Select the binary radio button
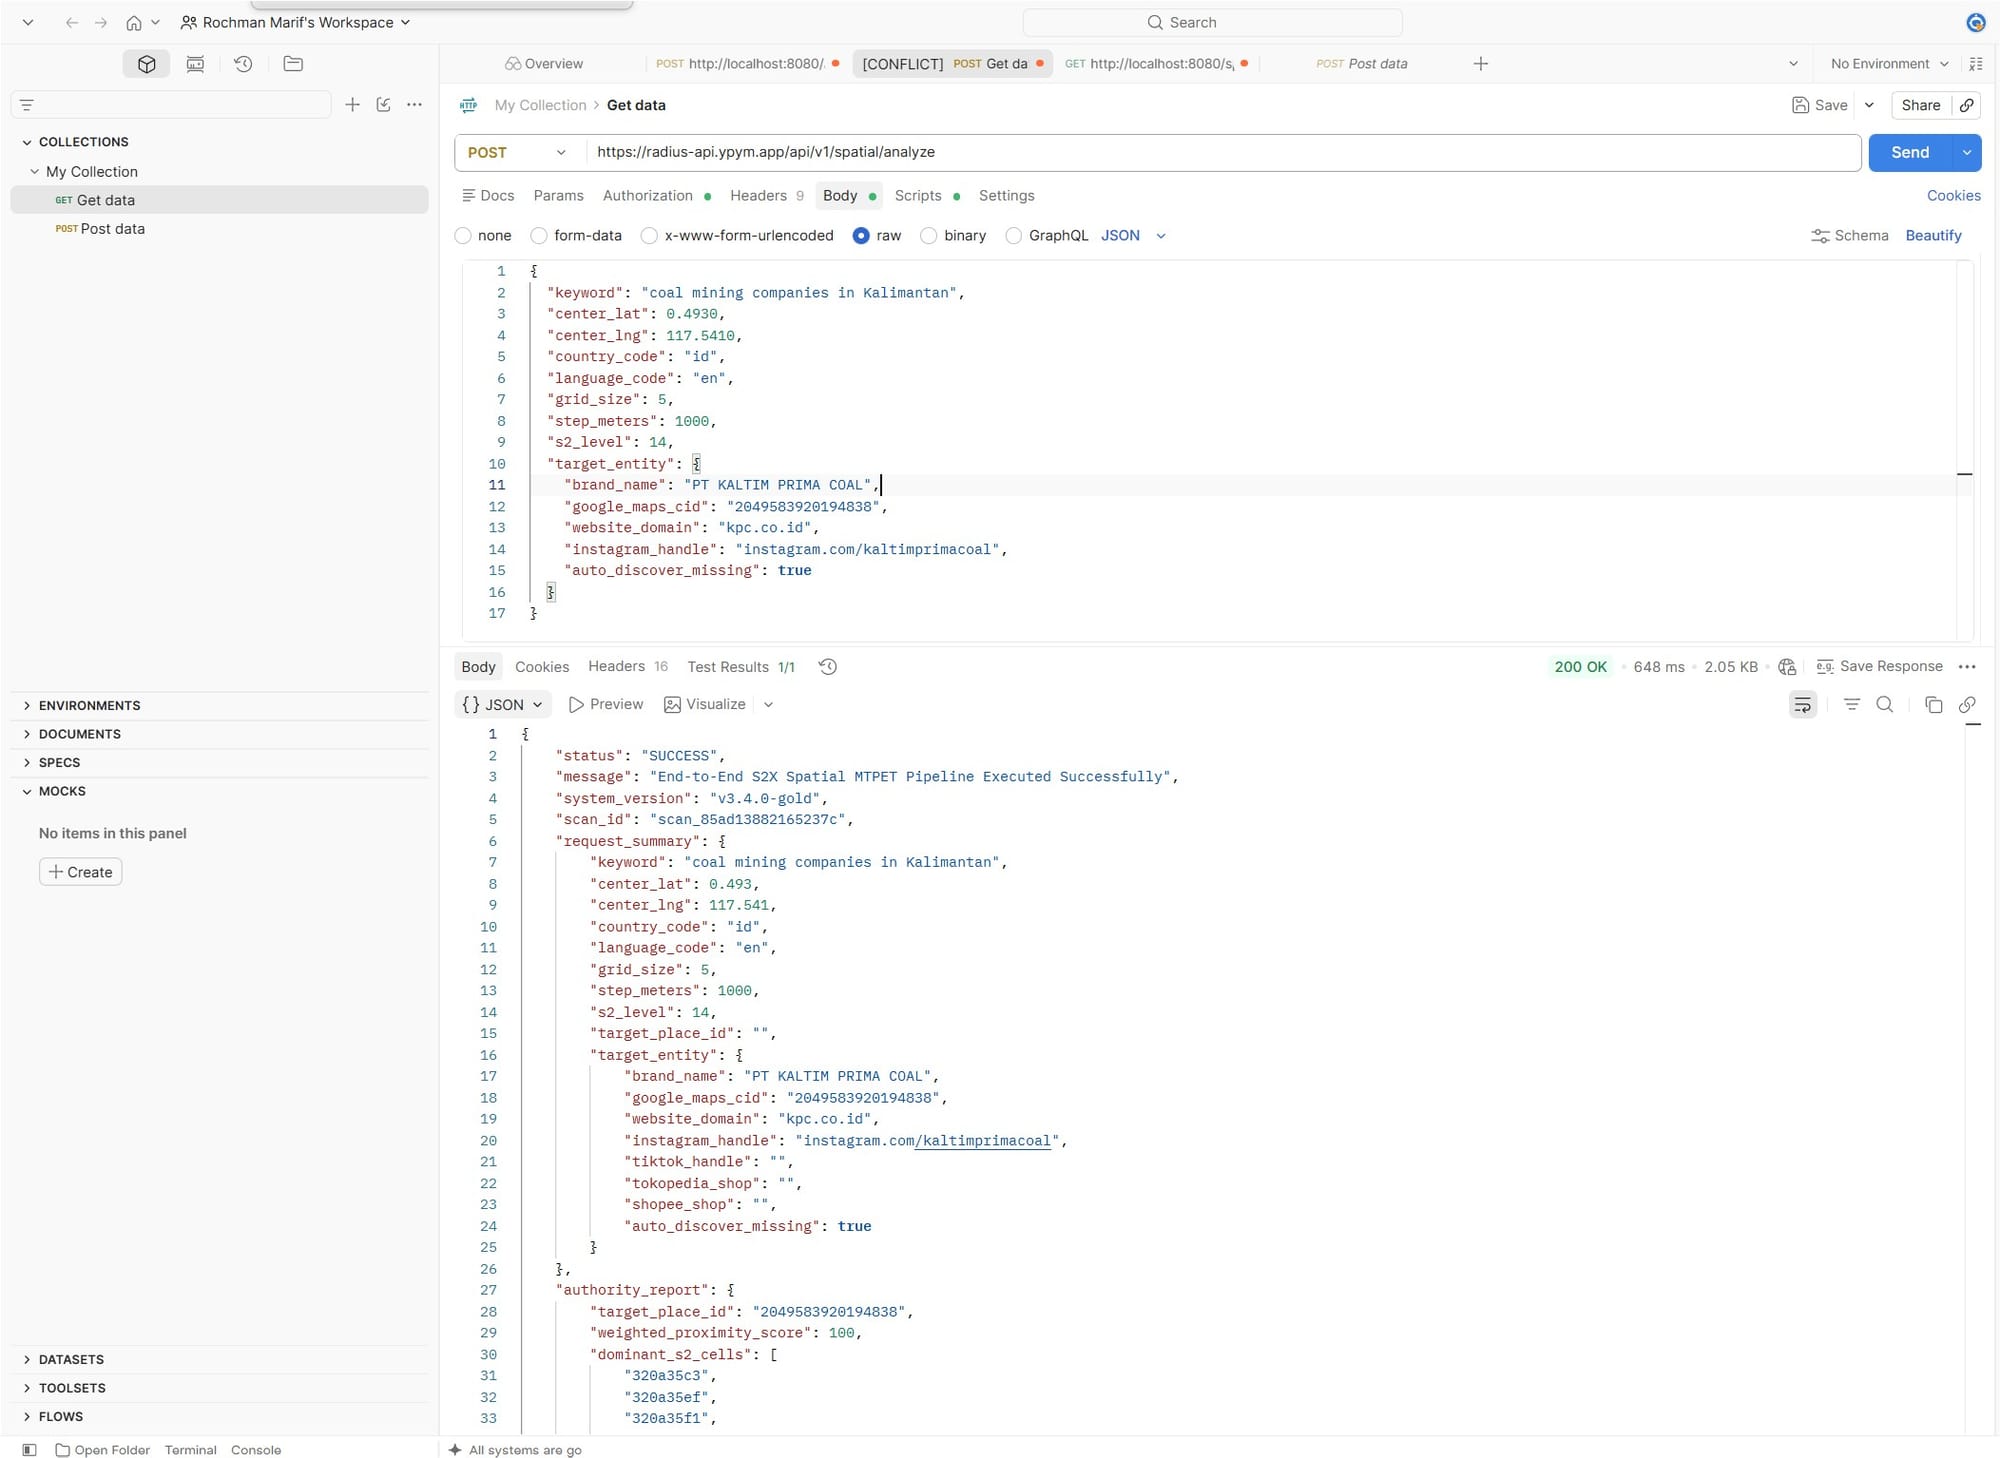Viewport: 2000px width, 1458px height. [x=929, y=236]
